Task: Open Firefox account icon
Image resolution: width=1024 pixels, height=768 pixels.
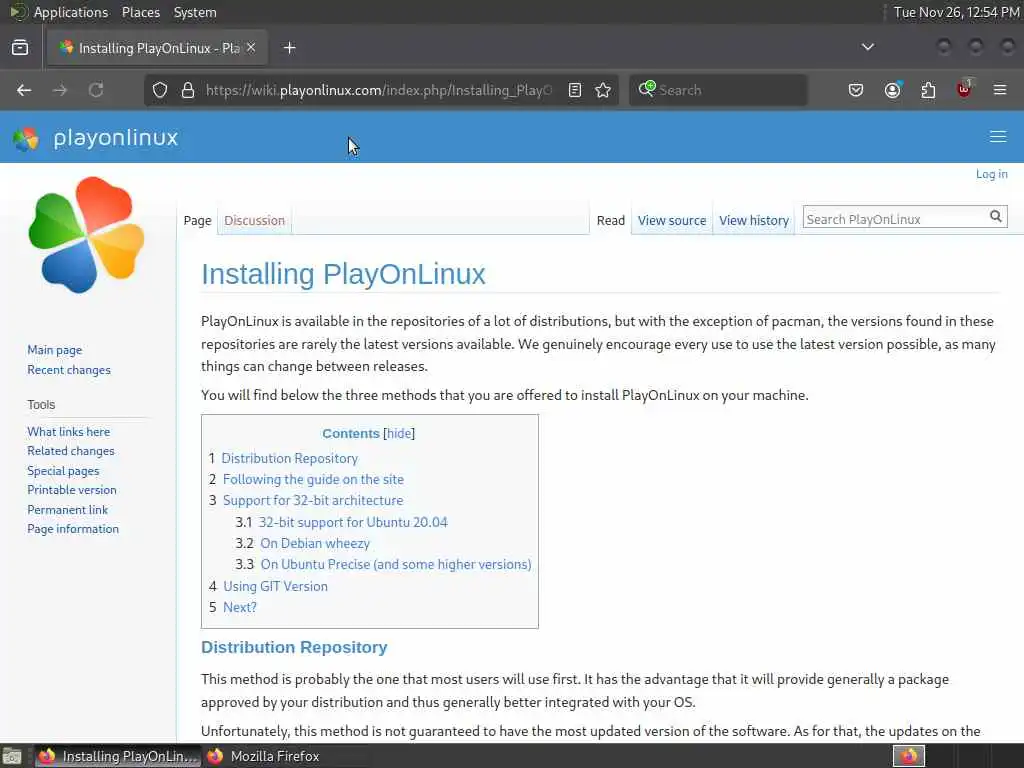Action: [893, 90]
